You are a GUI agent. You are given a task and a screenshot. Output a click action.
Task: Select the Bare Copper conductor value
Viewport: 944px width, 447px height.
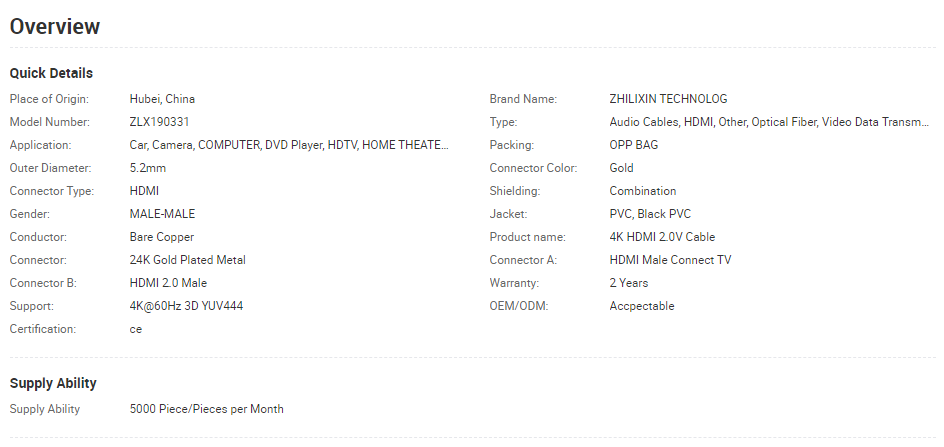coord(161,237)
